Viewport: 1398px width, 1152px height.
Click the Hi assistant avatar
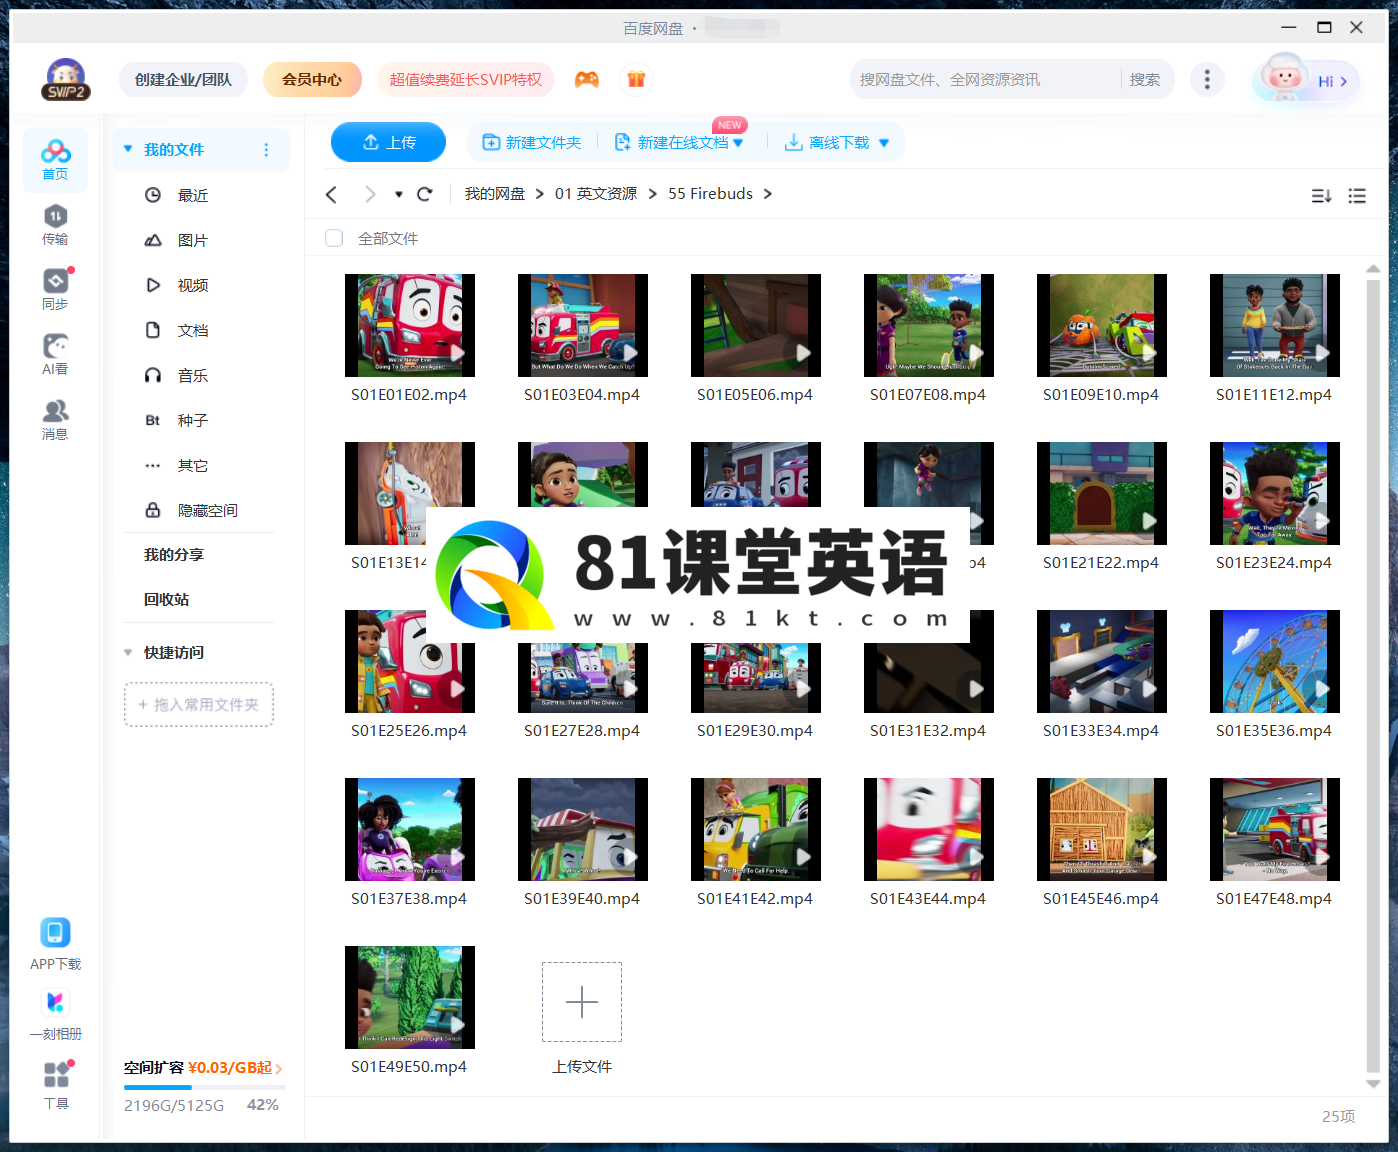click(1305, 80)
